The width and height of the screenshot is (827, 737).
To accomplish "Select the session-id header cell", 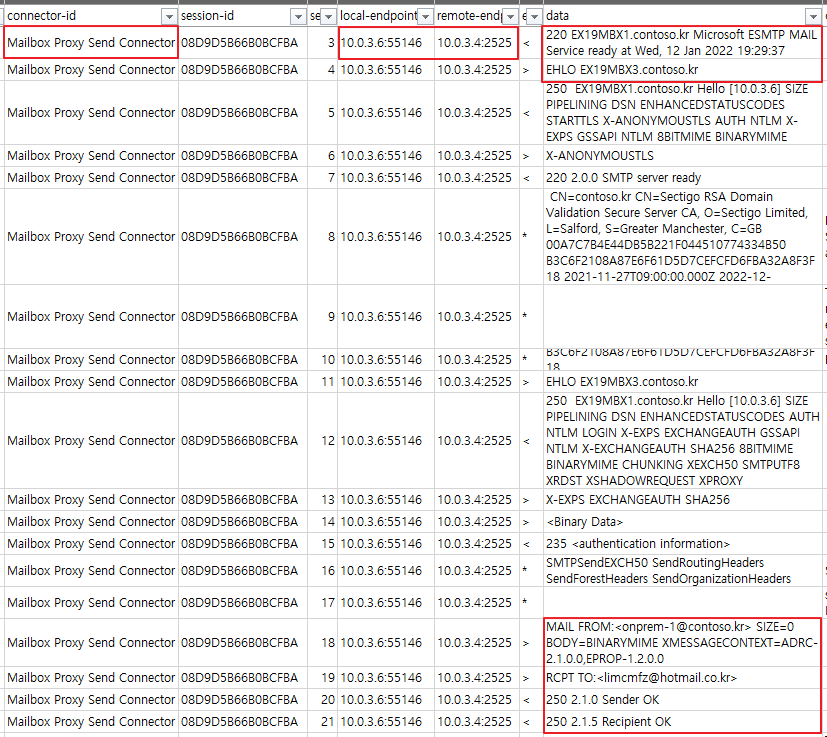I will pos(243,16).
